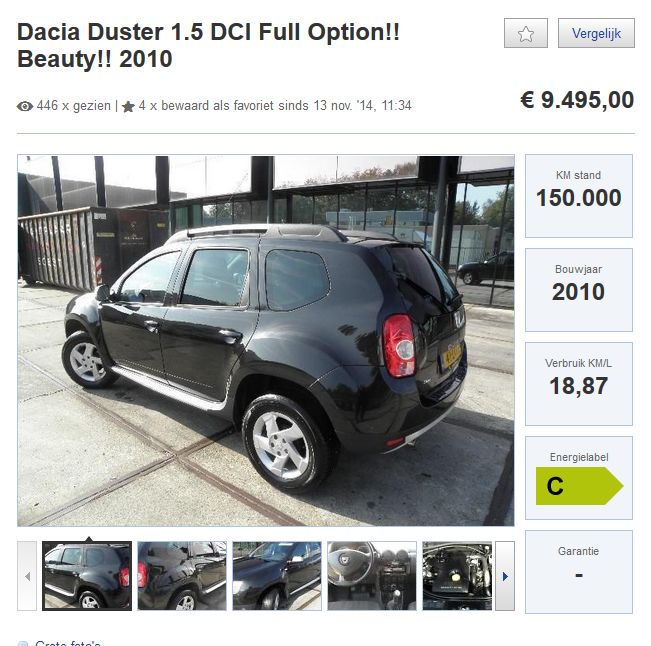
Task: Click the star favorite button
Action: click(526, 33)
